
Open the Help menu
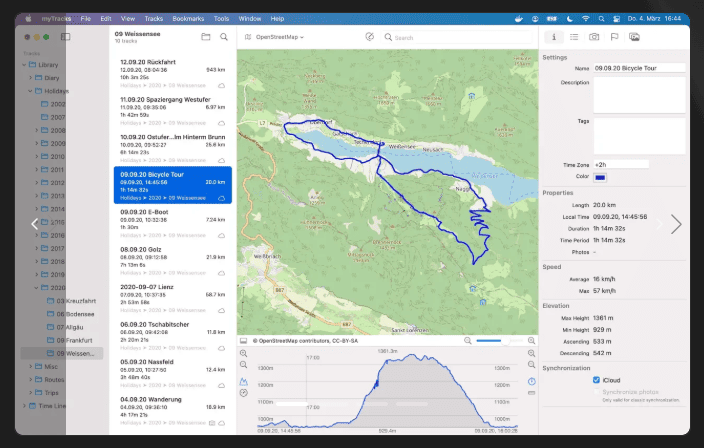coord(277,19)
